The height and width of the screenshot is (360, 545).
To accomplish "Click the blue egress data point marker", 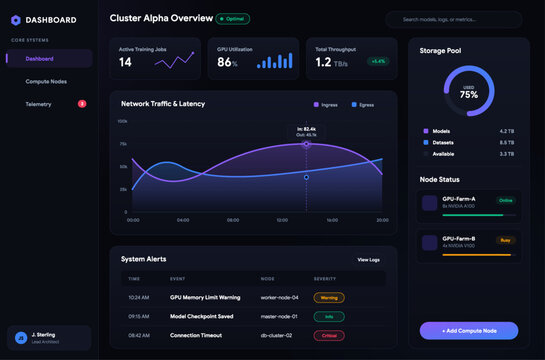I will (306, 177).
